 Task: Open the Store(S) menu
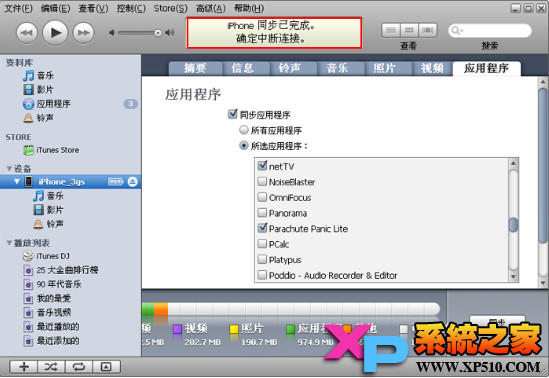pos(171,8)
